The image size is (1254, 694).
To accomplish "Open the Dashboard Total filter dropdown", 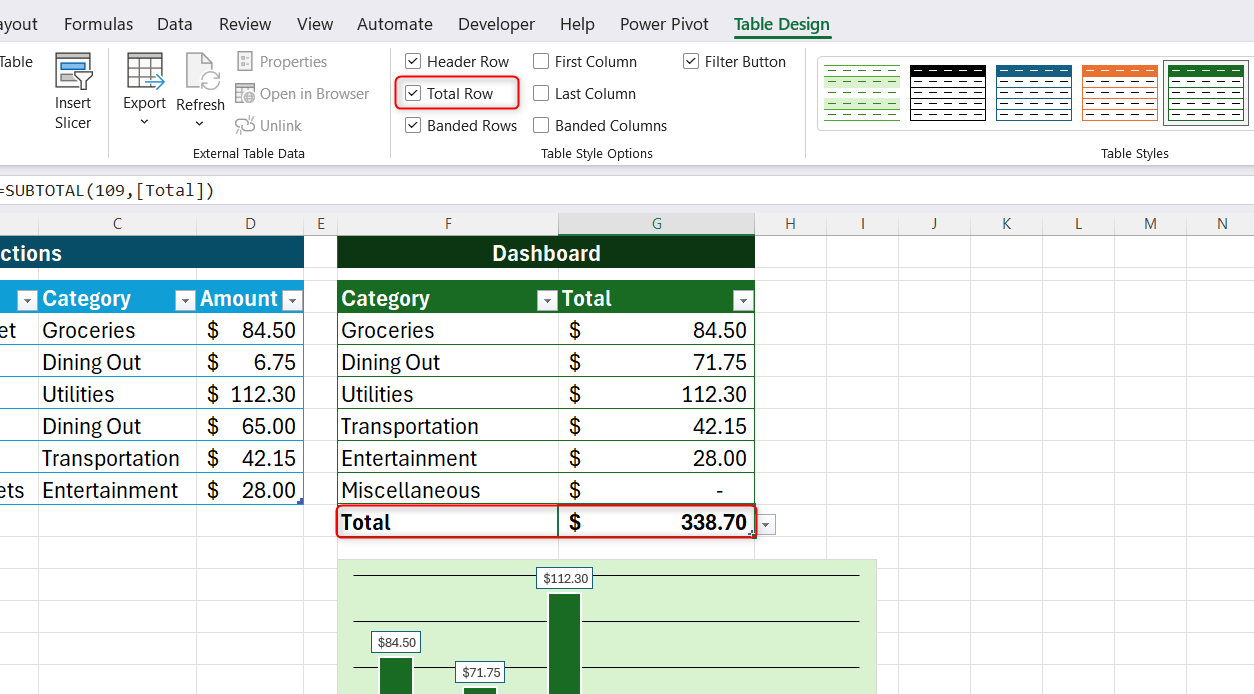I will [x=743, y=300].
